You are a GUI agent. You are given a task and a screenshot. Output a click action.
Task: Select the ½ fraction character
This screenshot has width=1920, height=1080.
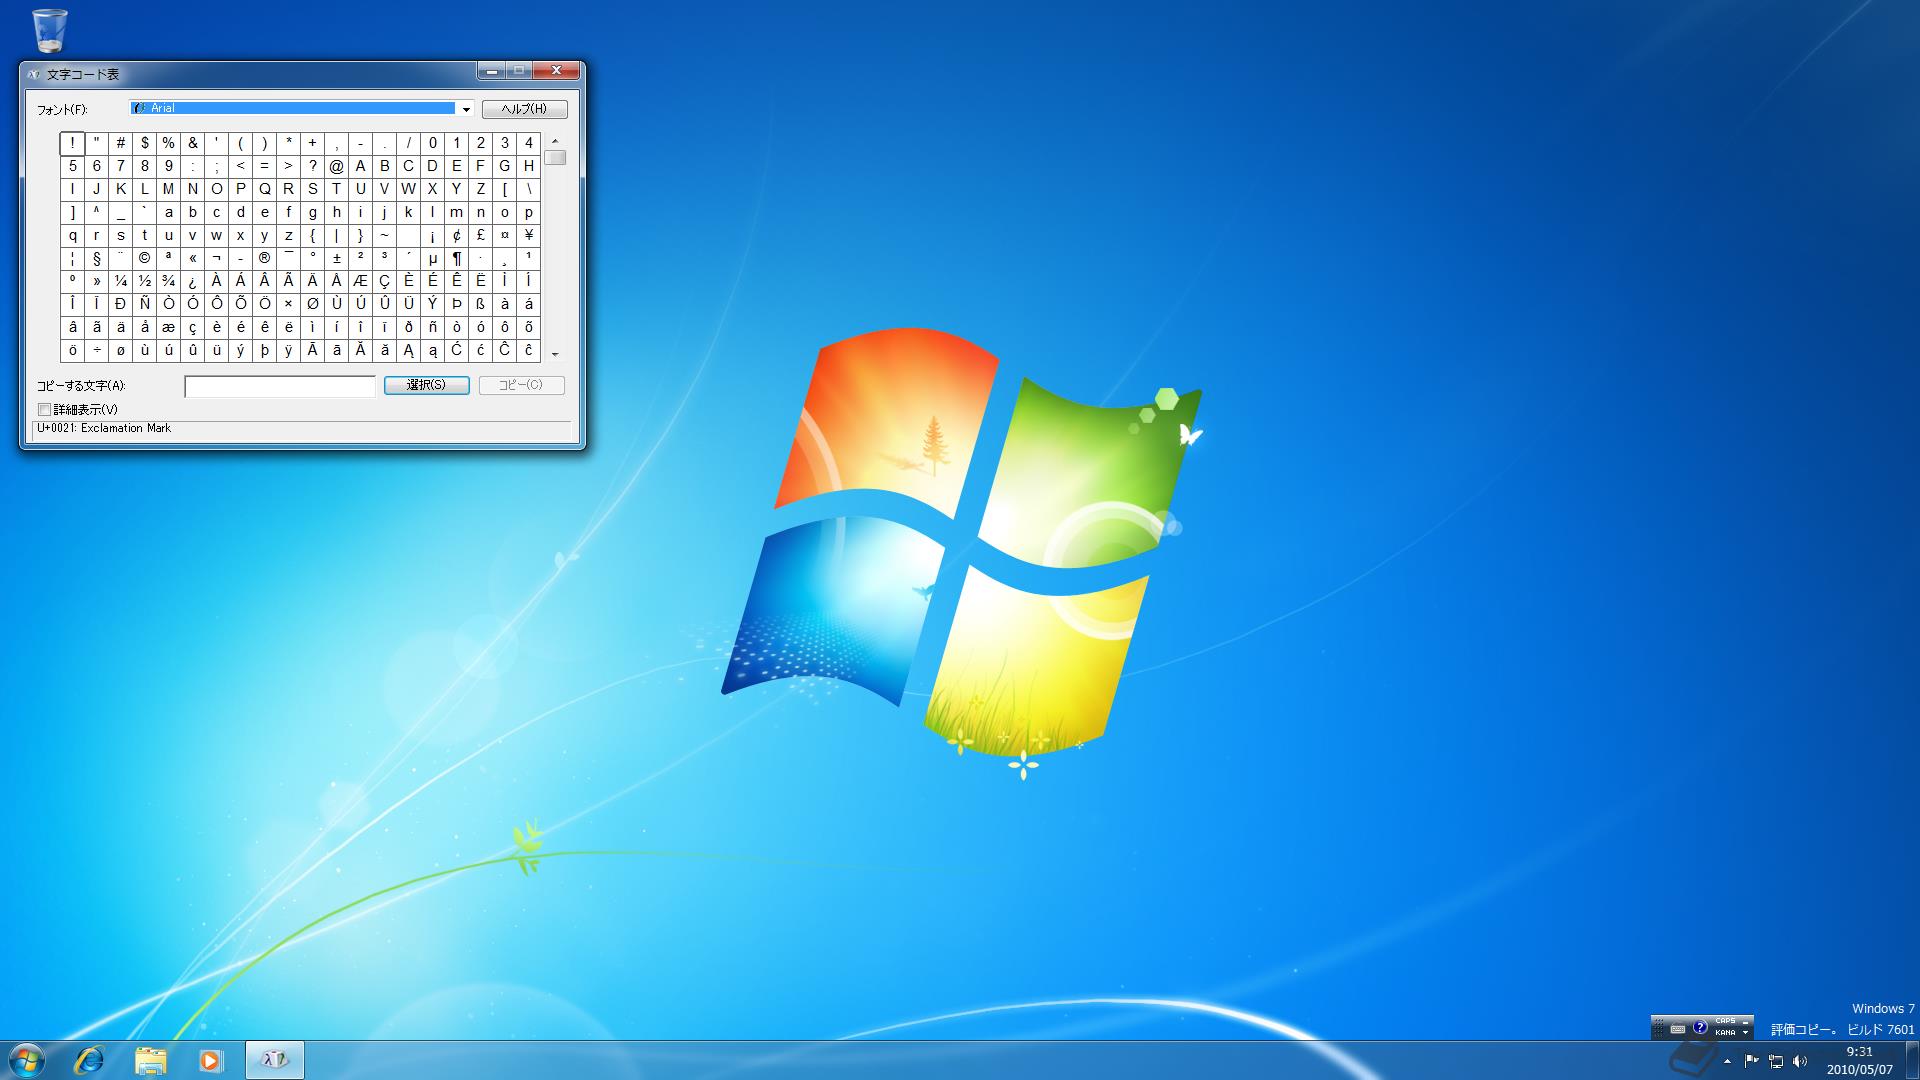point(145,281)
